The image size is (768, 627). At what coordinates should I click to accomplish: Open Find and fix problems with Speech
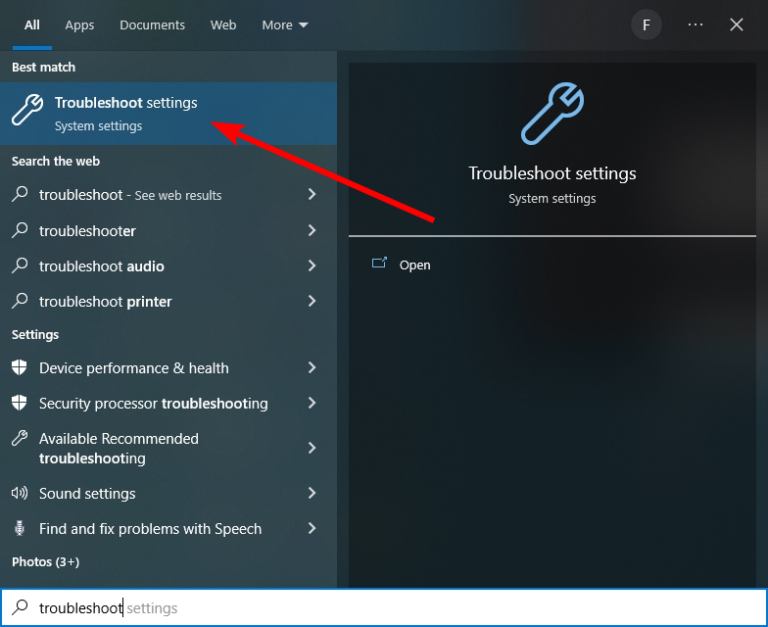pyautogui.click(x=168, y=529)
